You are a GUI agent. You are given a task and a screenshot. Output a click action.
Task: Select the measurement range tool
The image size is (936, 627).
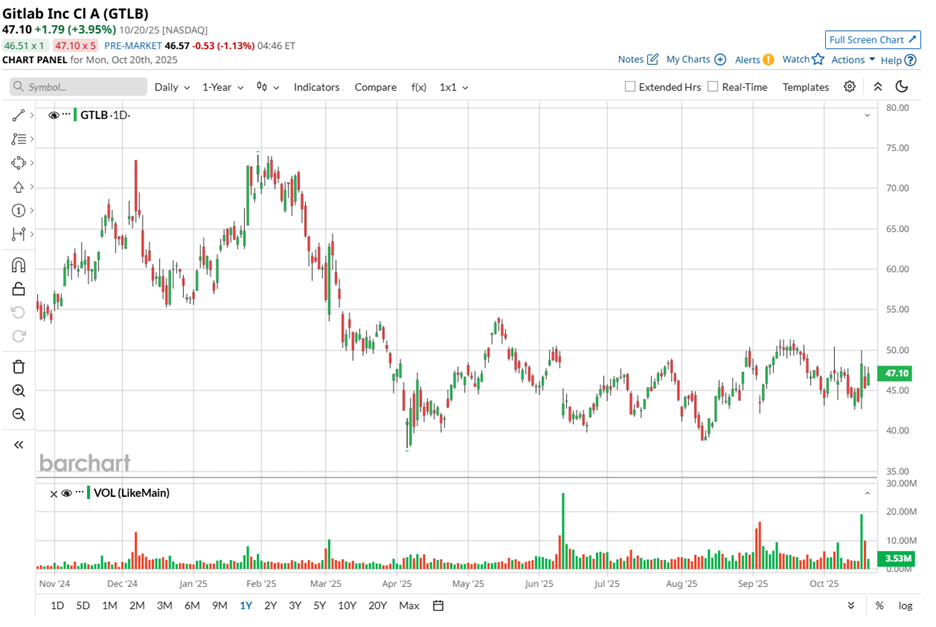19,234
